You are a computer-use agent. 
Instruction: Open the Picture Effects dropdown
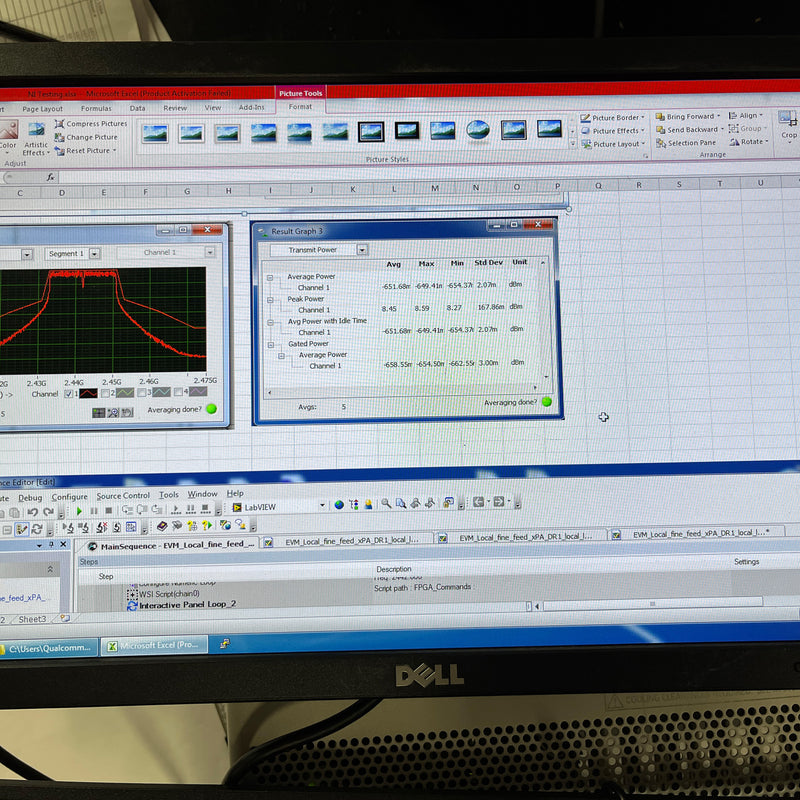[x=612, y=131]
